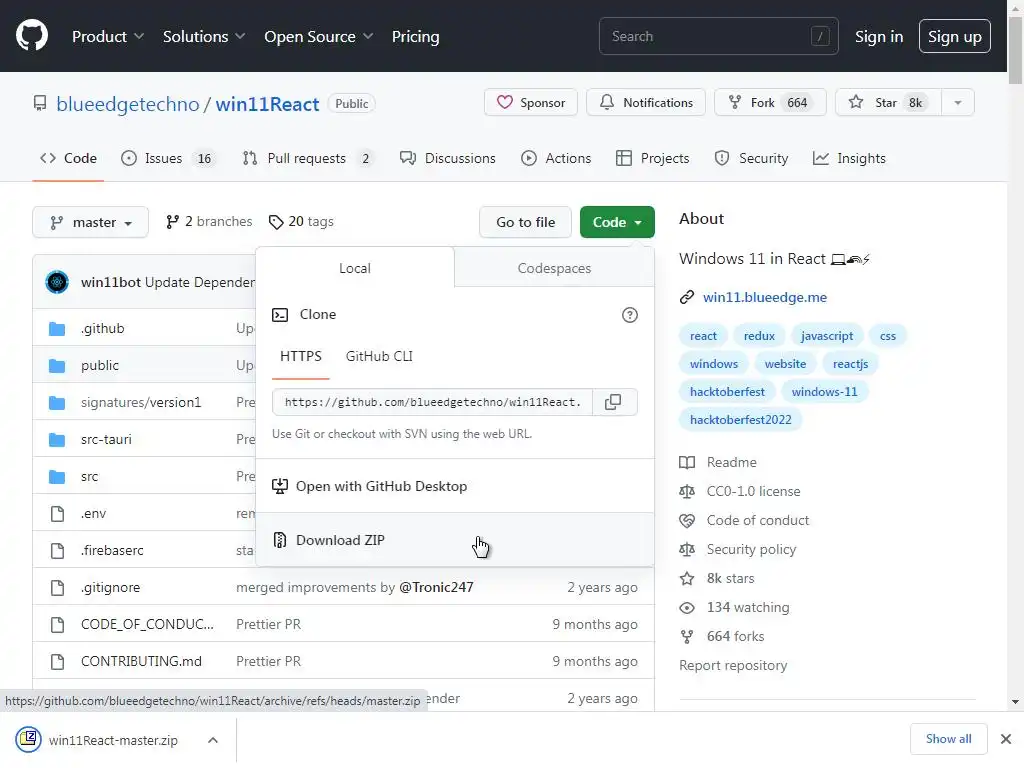The height and width of the screenshot is (768, 1024).
Task: Click the .firebaserc file icon
Action: 57,551
